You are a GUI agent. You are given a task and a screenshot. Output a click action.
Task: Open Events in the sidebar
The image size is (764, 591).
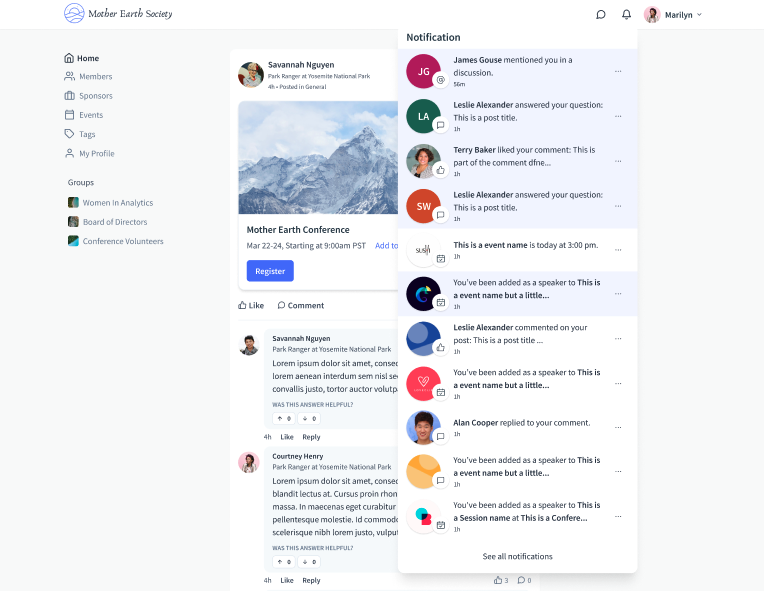click(84, 115)
